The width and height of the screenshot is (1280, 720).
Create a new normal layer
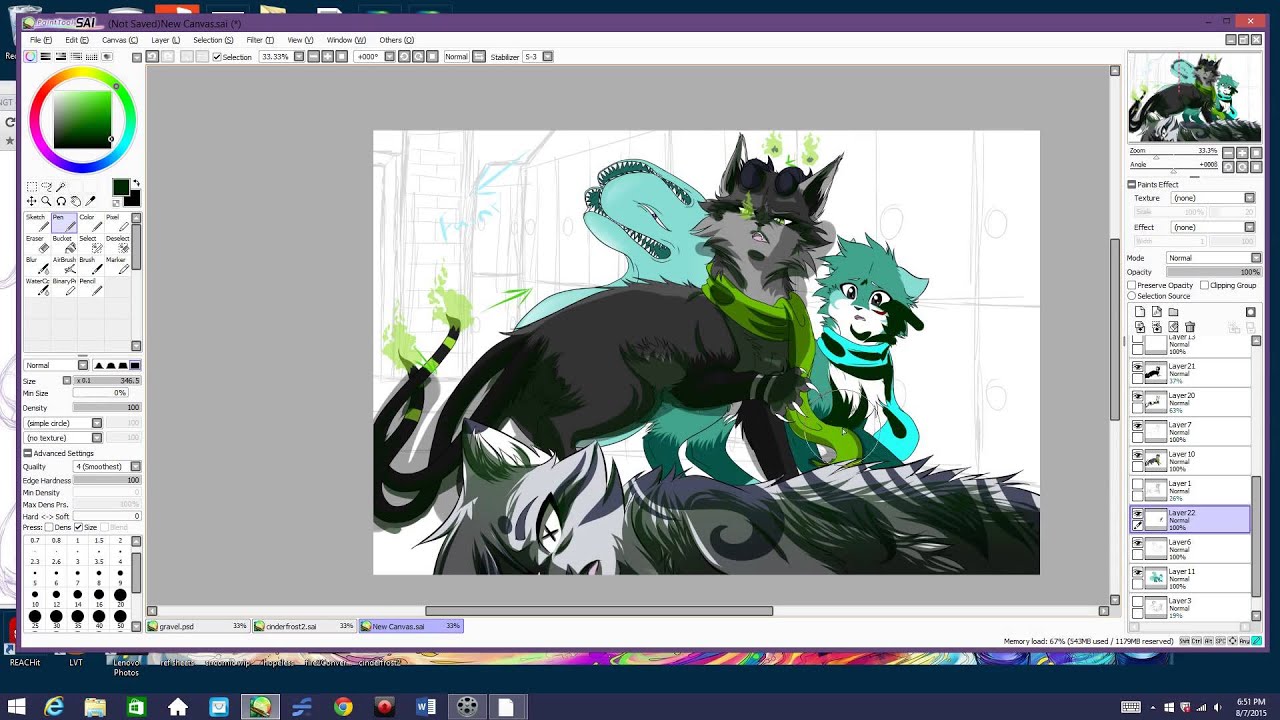1139,312
